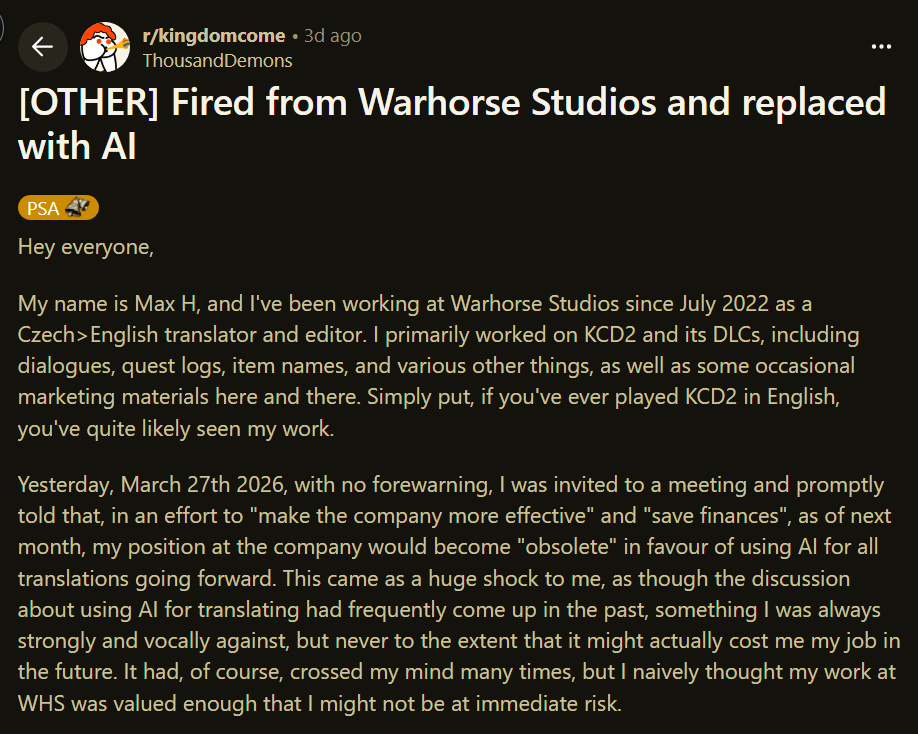Screen dimensions: 918x734
Task: Open the r/kingdomcome subreddit link
Action: pos(214,36)
